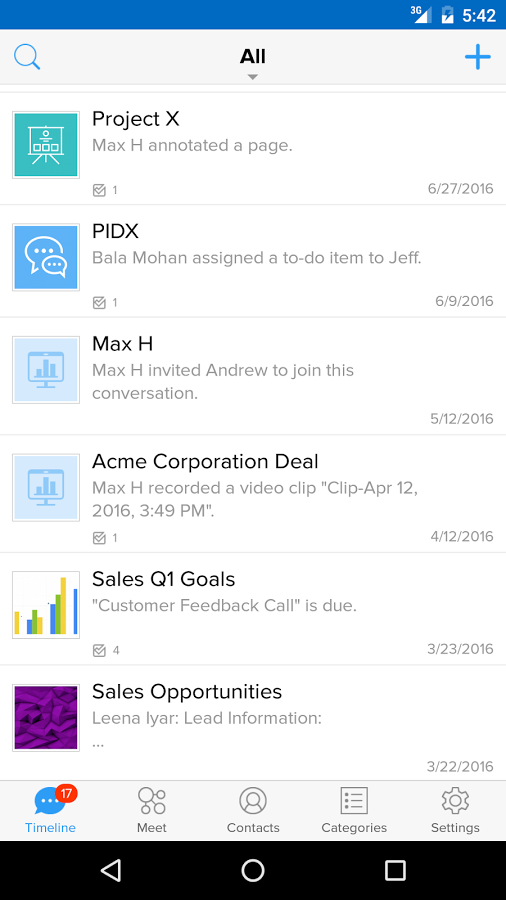The width and height of the screenshot is (506, 900).
Task: Tap the Android home circle button
Action: tap(253, 870)
